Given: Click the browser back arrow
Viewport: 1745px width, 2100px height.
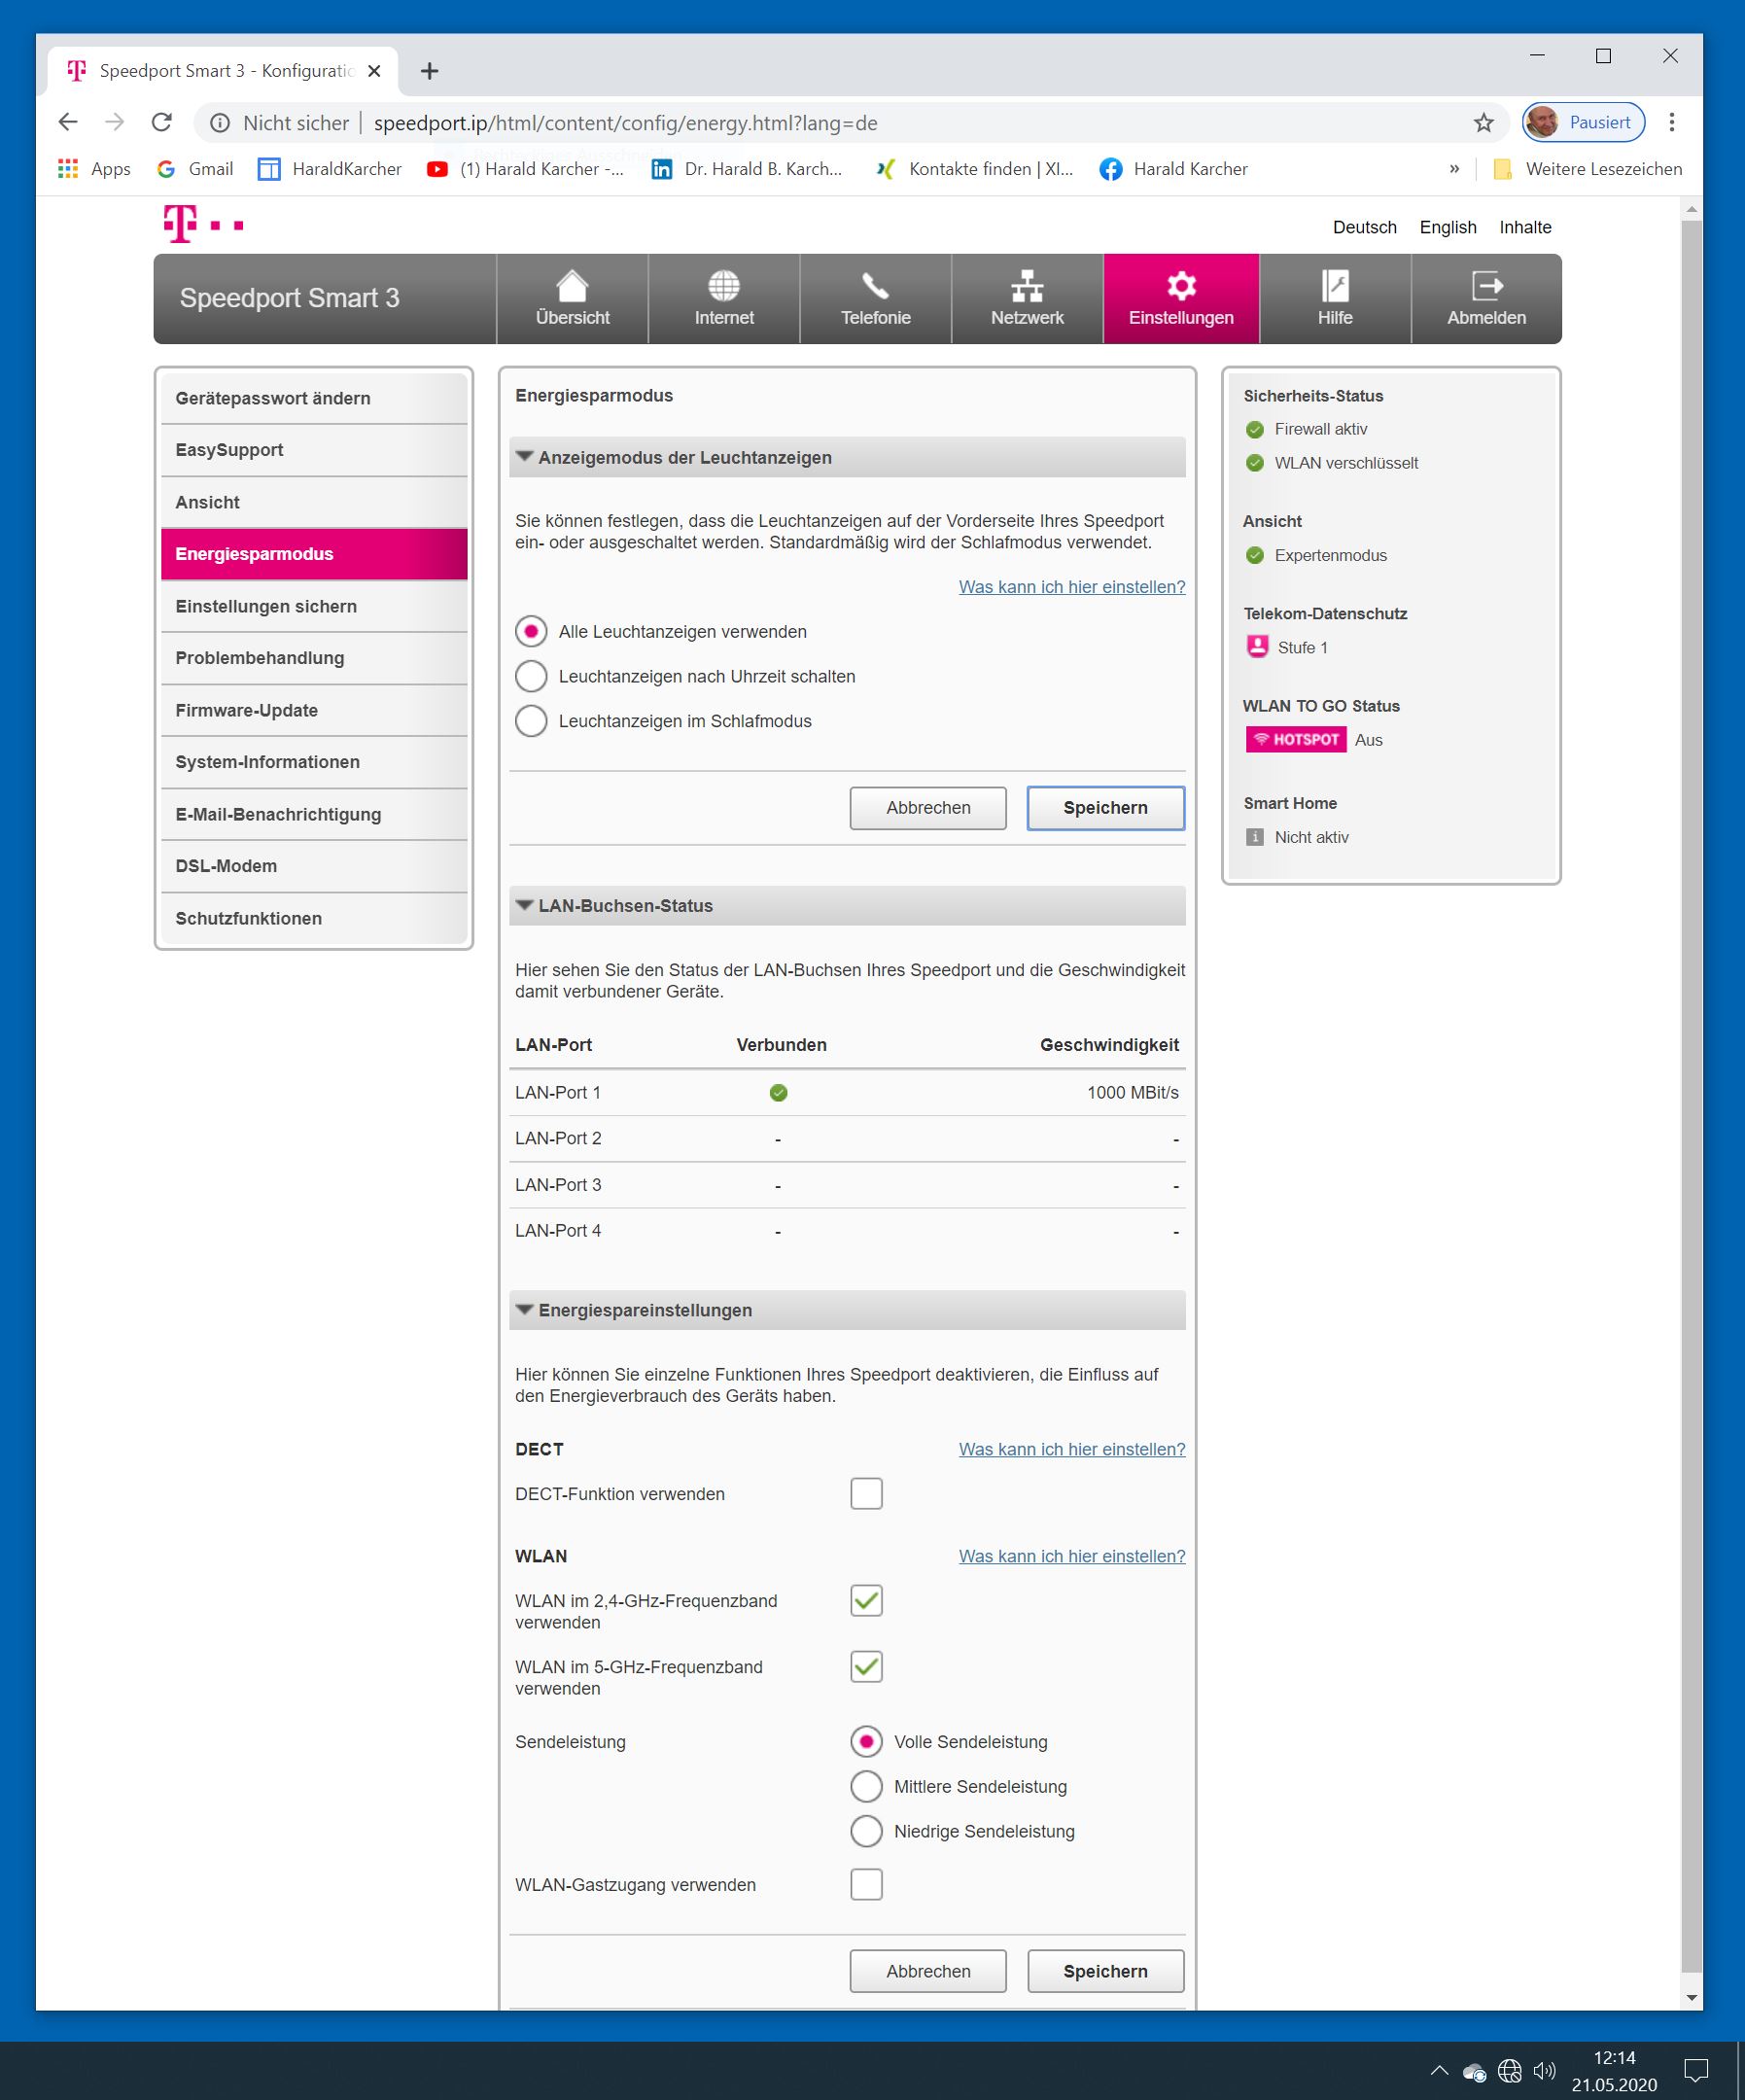Looking at the screenshot, I should (x=68, y=122).
